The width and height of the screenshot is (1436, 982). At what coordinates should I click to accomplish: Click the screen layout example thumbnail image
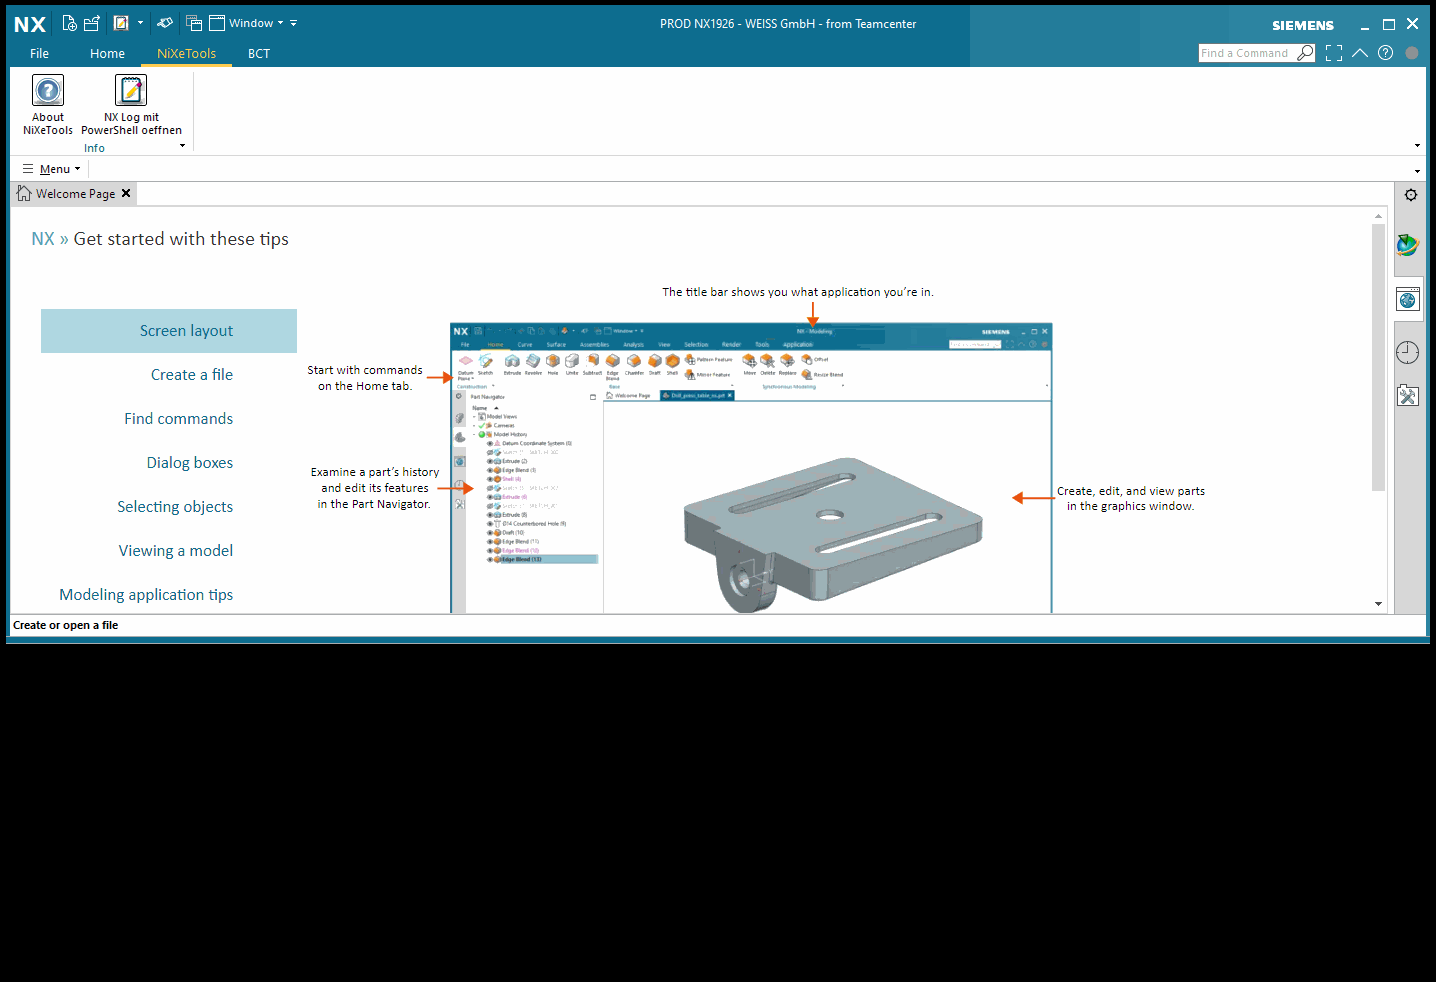(x=751, y=468)
